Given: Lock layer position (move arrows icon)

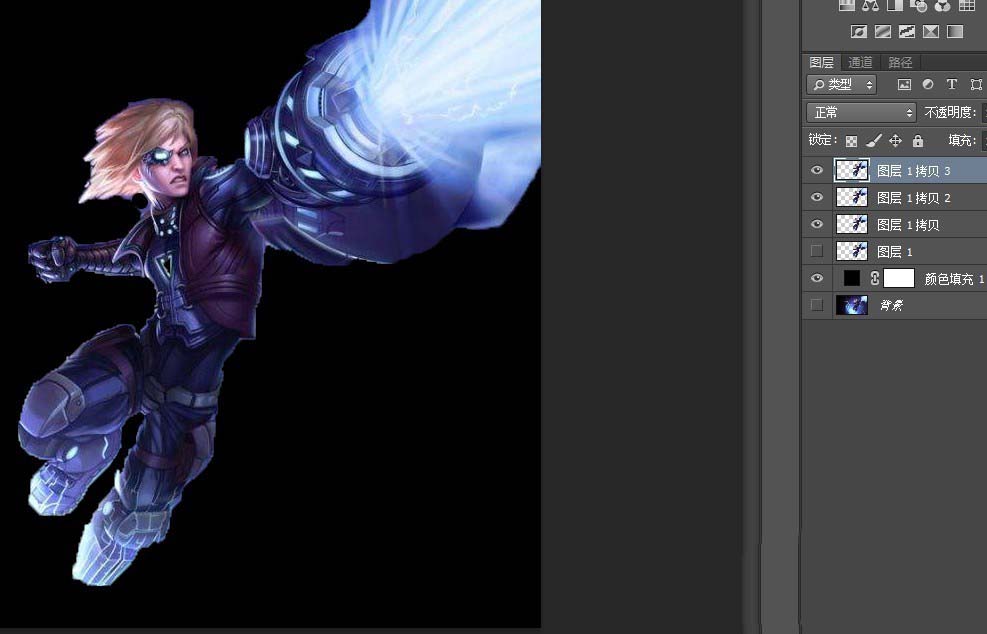Looking at the screenshot, I should pyautogui.click(x=895, y=140).
